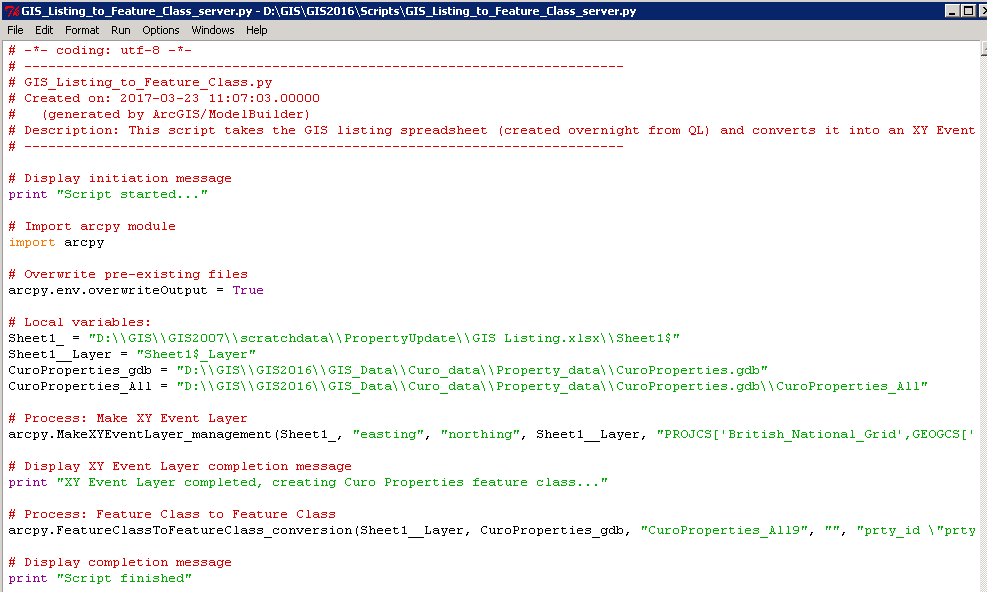Open the Options menu
Viewport: 987px width, 592px height.
point(161,30)
